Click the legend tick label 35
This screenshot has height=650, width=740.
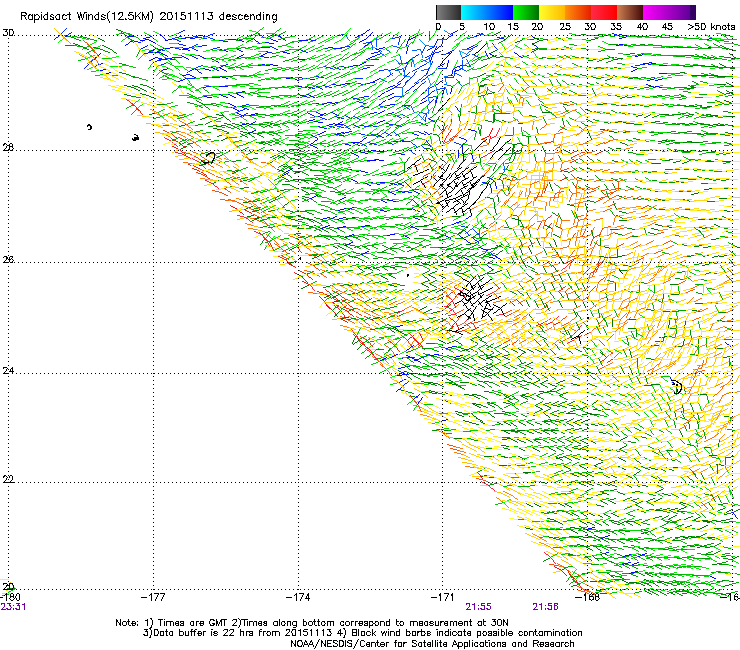(616, 27)
